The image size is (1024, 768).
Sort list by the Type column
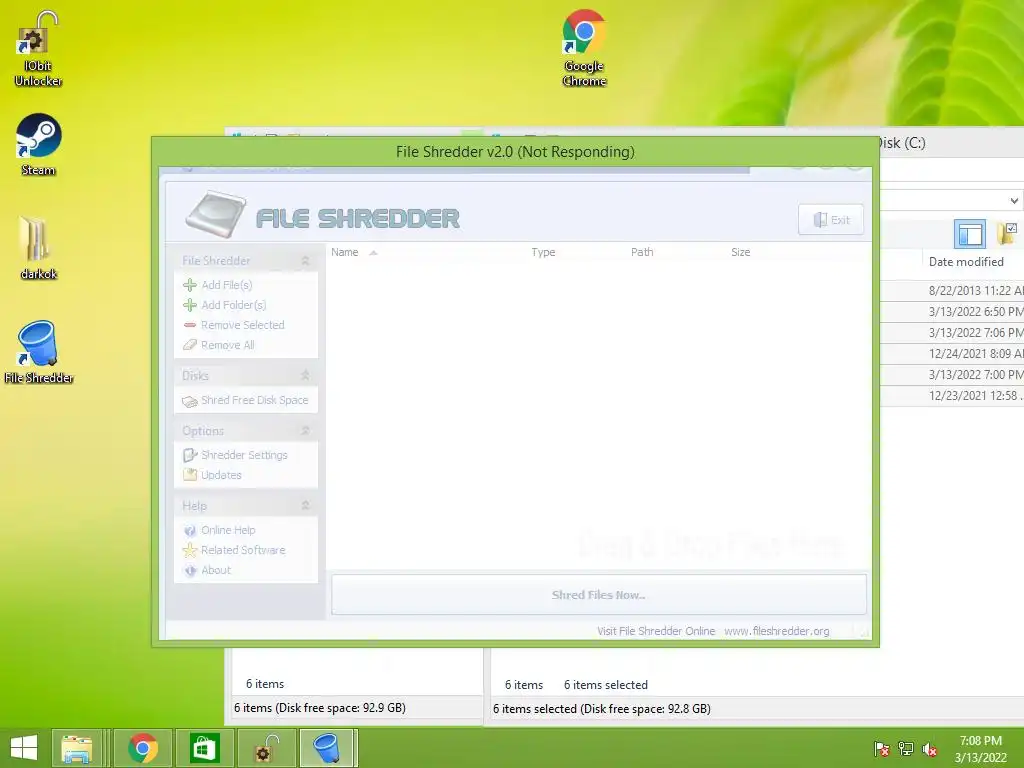543,252
